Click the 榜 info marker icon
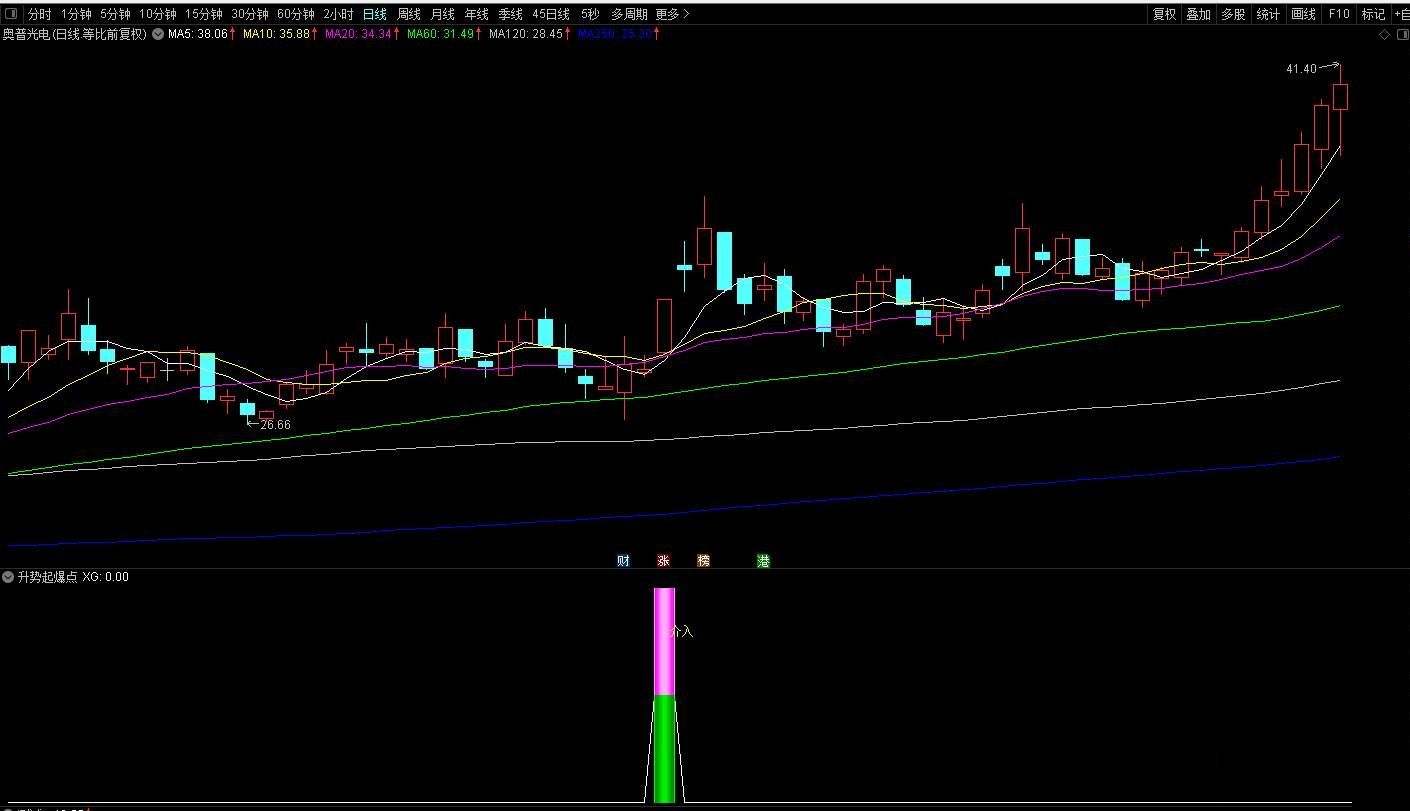The width and height of the screenshot is (1410, 811). 703,561
